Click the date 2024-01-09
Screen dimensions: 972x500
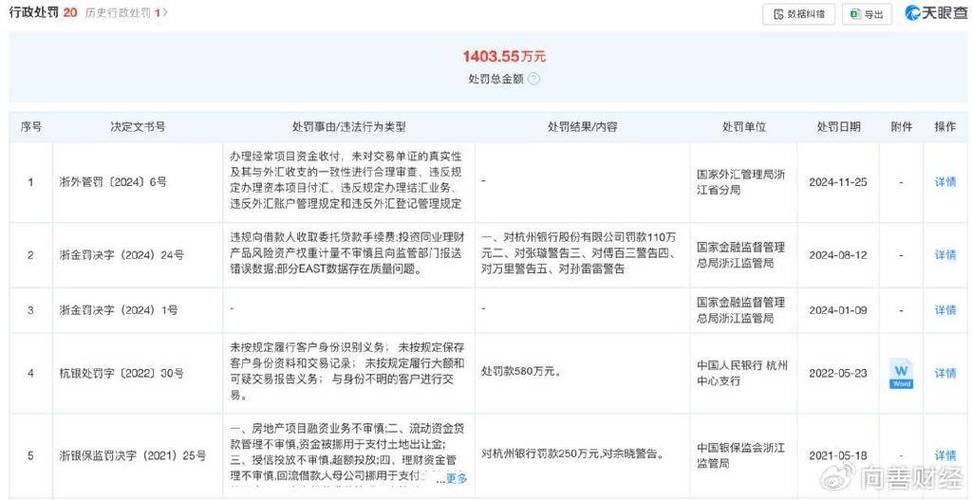838,310
